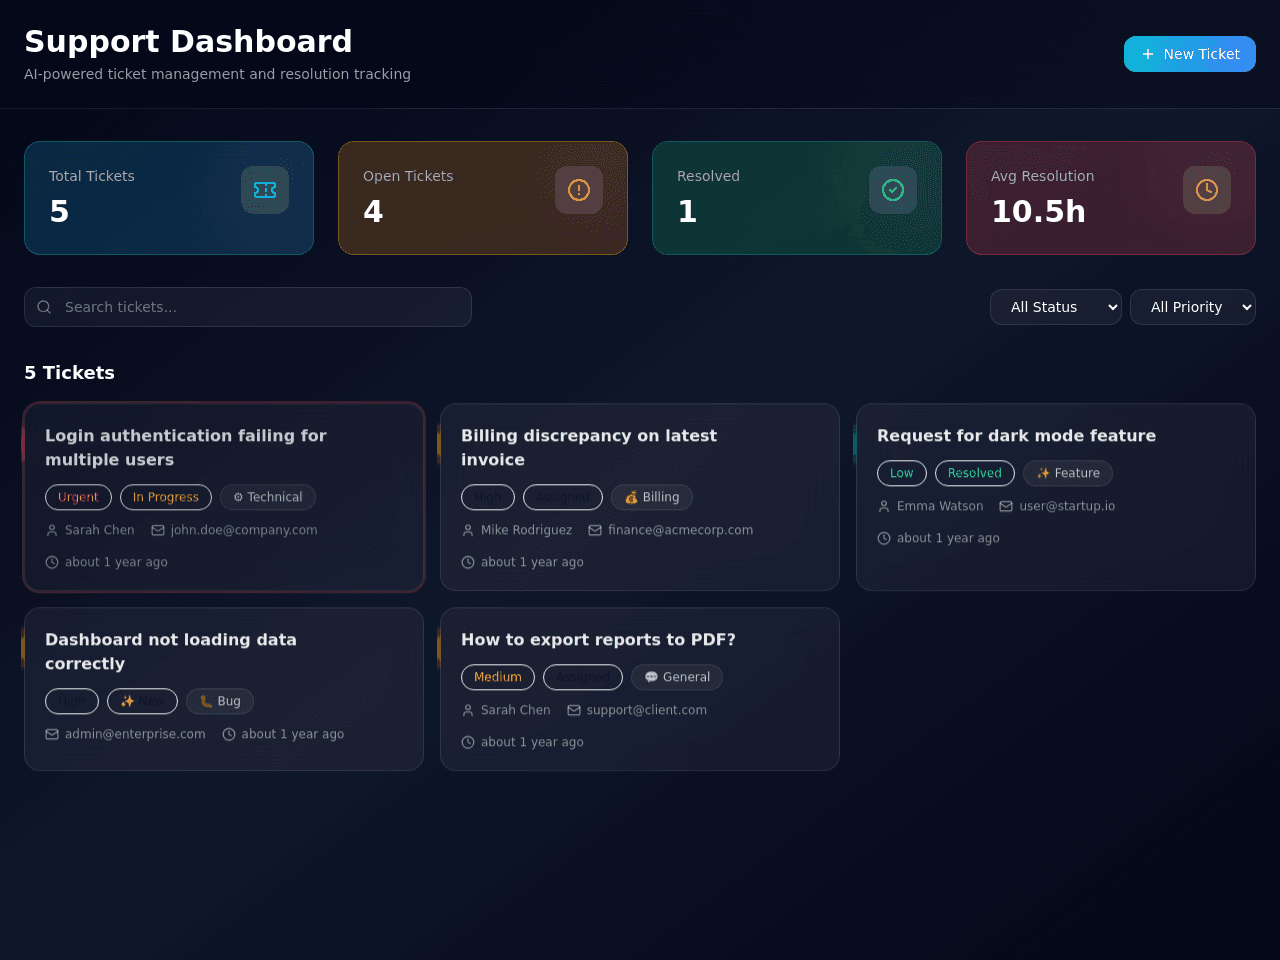Click the Low priority badge
The height and width of the screenshot is (960, 1280).
point(902,473)
